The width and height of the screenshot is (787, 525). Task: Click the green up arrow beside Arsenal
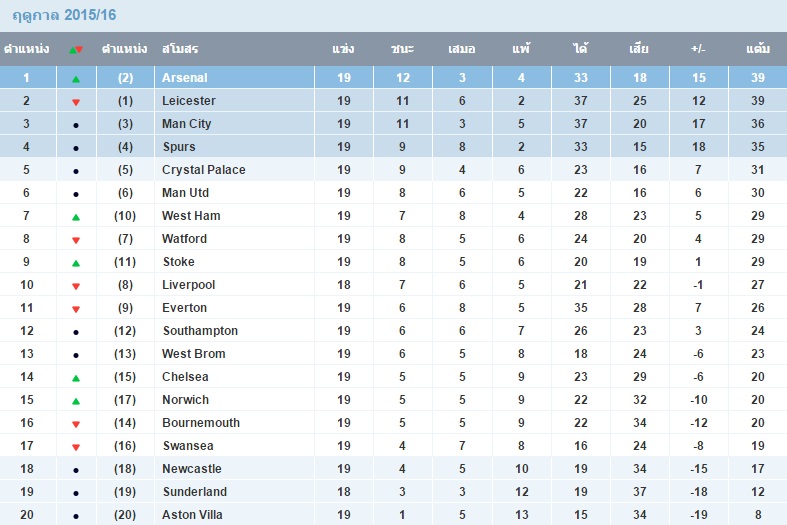(x=76, y=79)
